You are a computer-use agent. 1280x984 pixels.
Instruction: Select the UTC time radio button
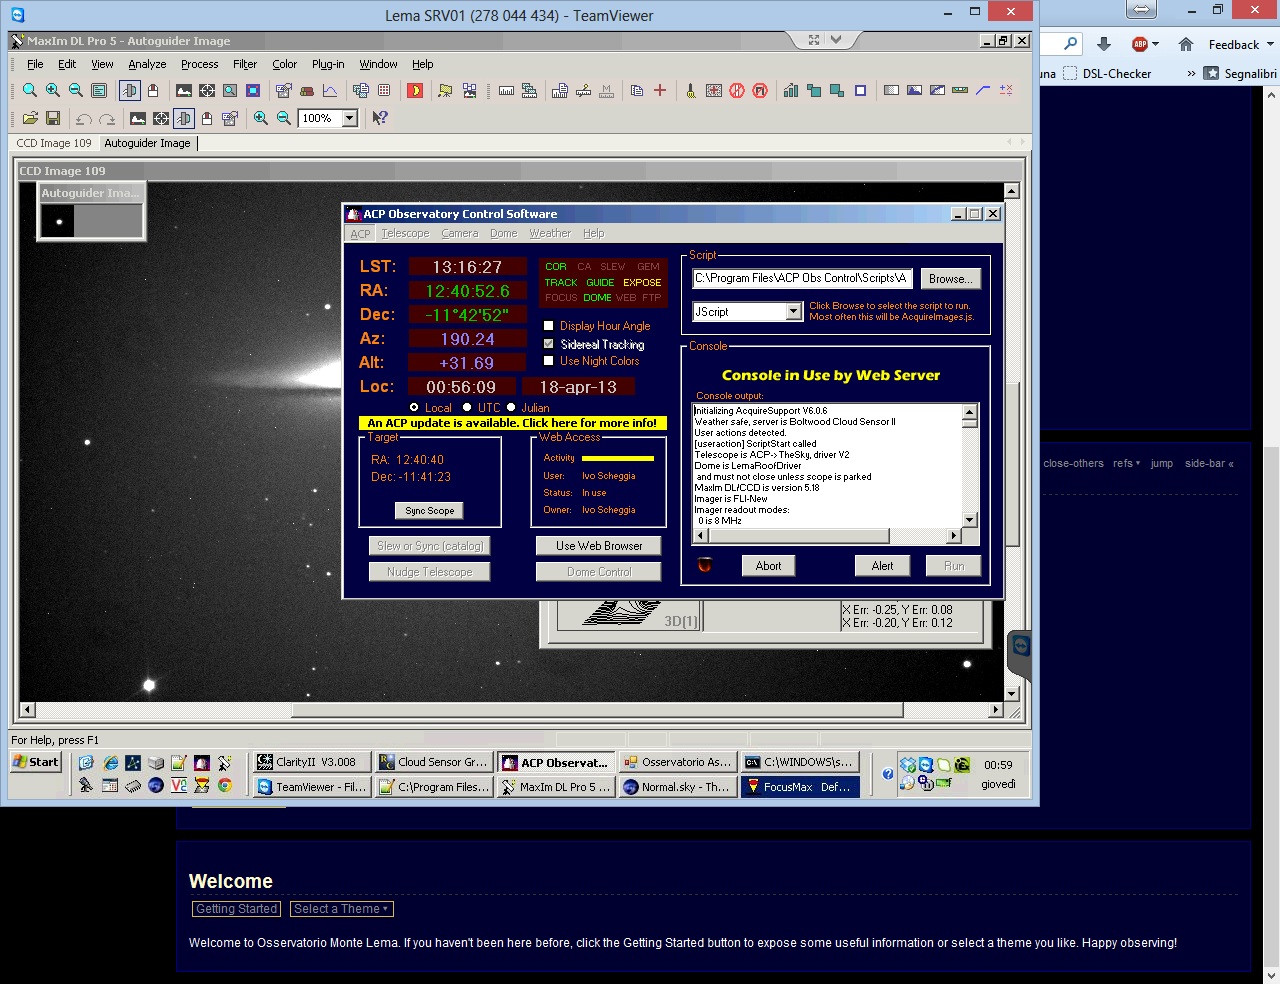click(467, 407)
